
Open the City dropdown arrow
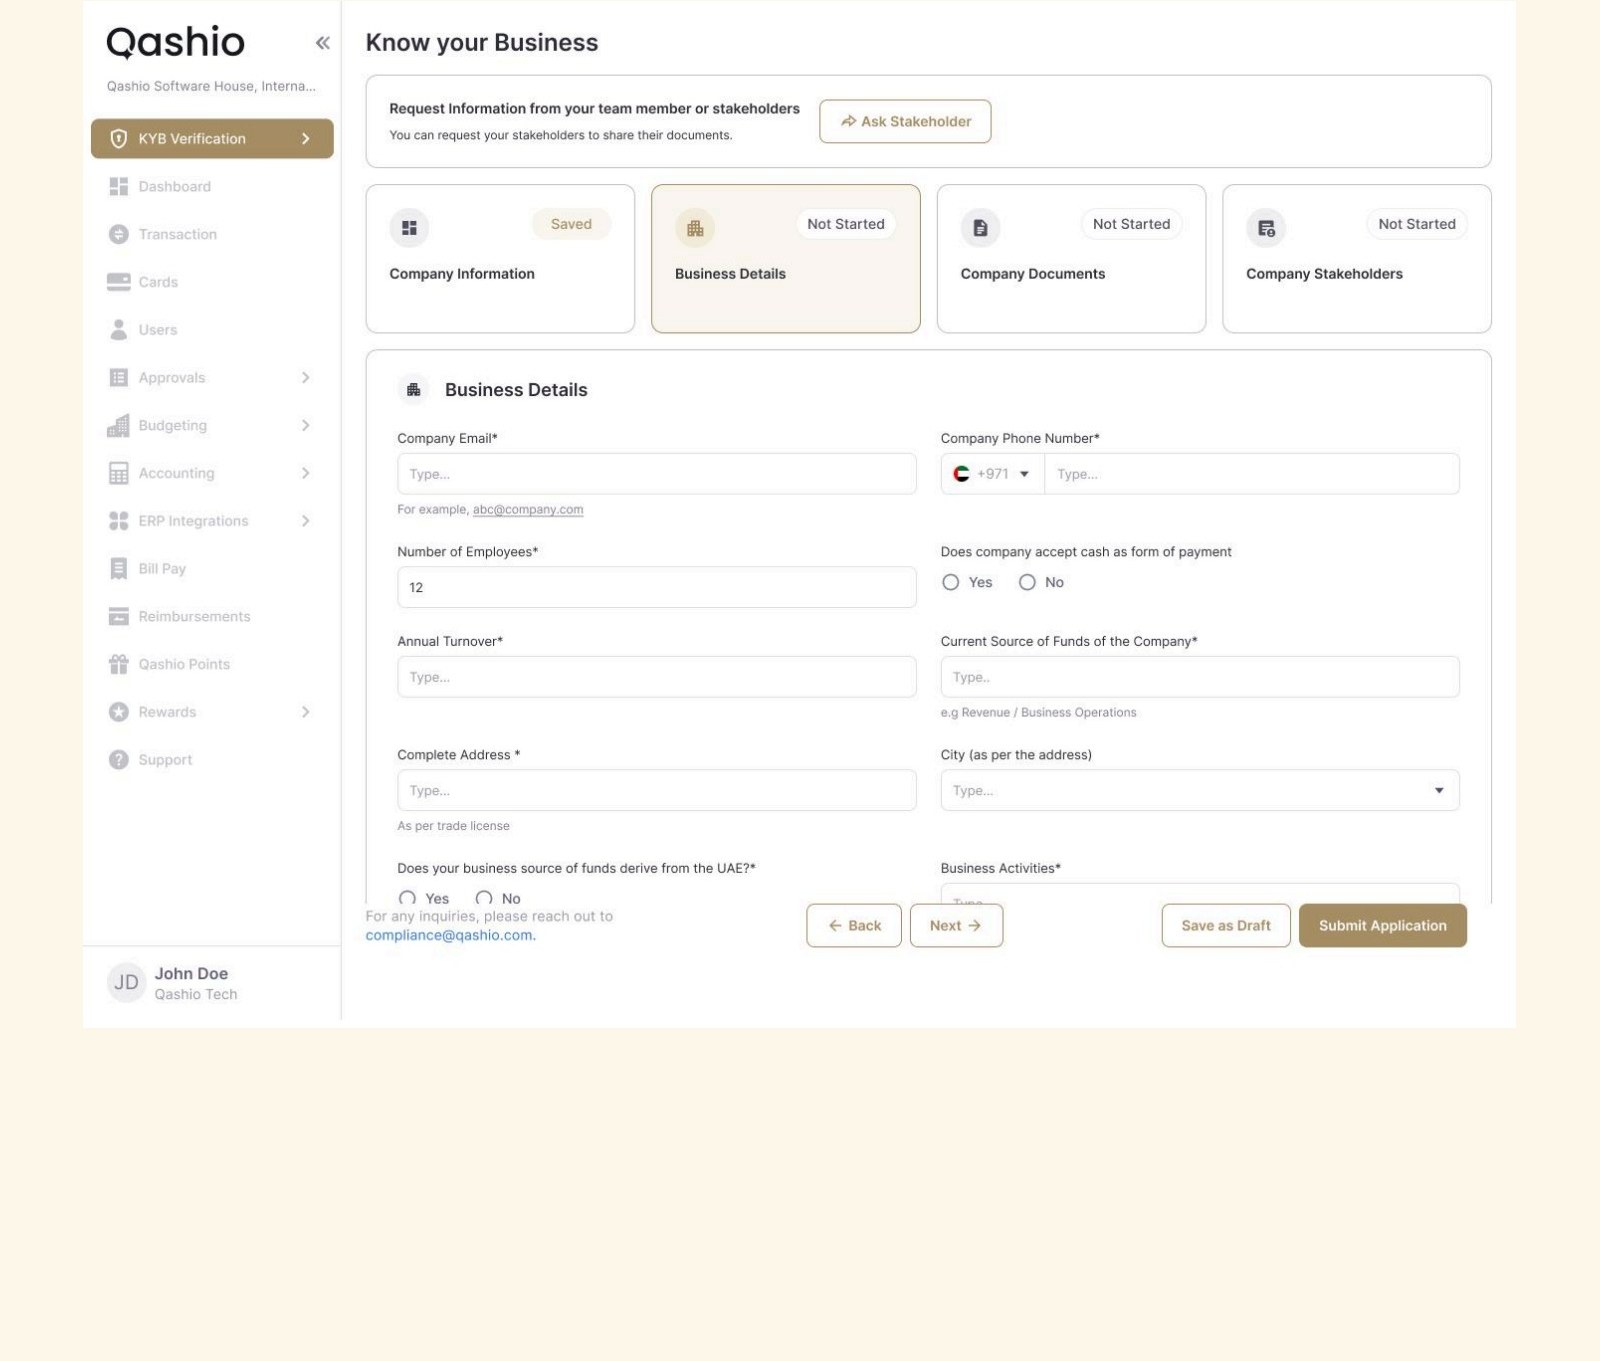click(x=1439, y=790)
